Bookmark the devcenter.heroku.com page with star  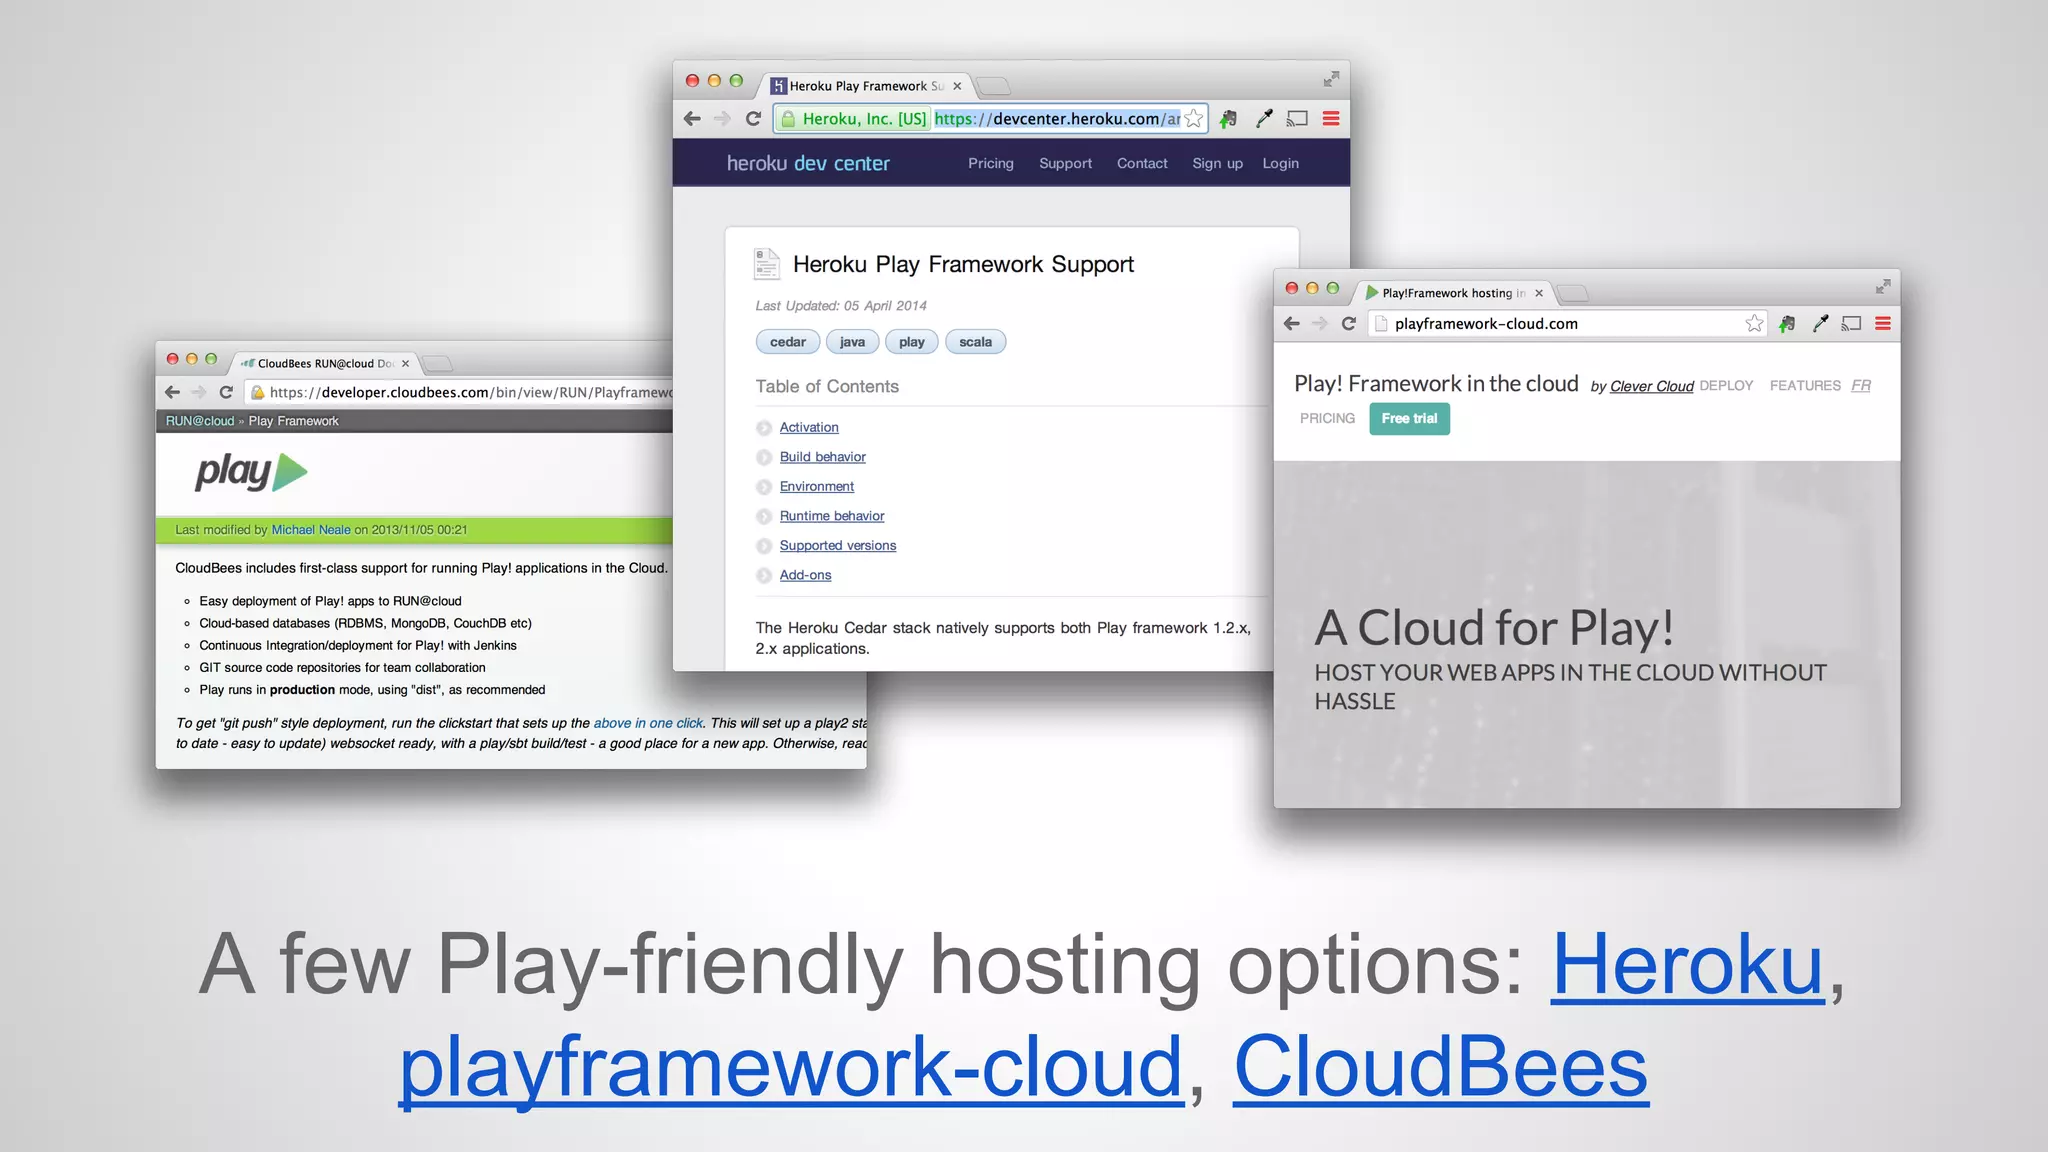tap(1194, 119)
